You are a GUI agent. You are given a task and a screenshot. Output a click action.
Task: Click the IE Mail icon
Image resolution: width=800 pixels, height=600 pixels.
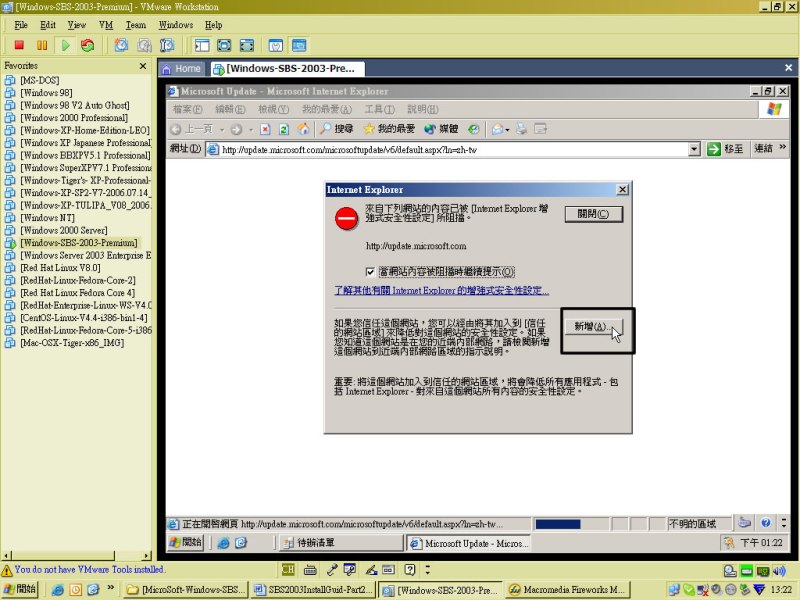(x=497, y=130)
